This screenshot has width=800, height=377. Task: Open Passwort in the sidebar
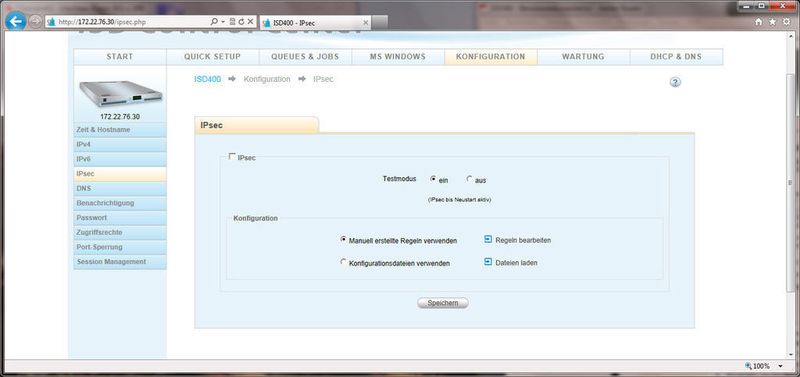pos(120,218)
